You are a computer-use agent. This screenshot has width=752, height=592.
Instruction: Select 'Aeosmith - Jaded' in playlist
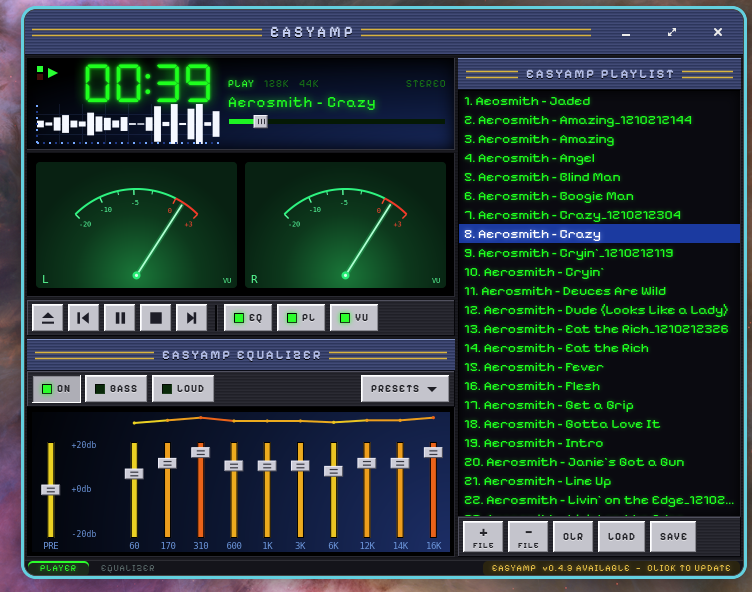tap(599, 101)
